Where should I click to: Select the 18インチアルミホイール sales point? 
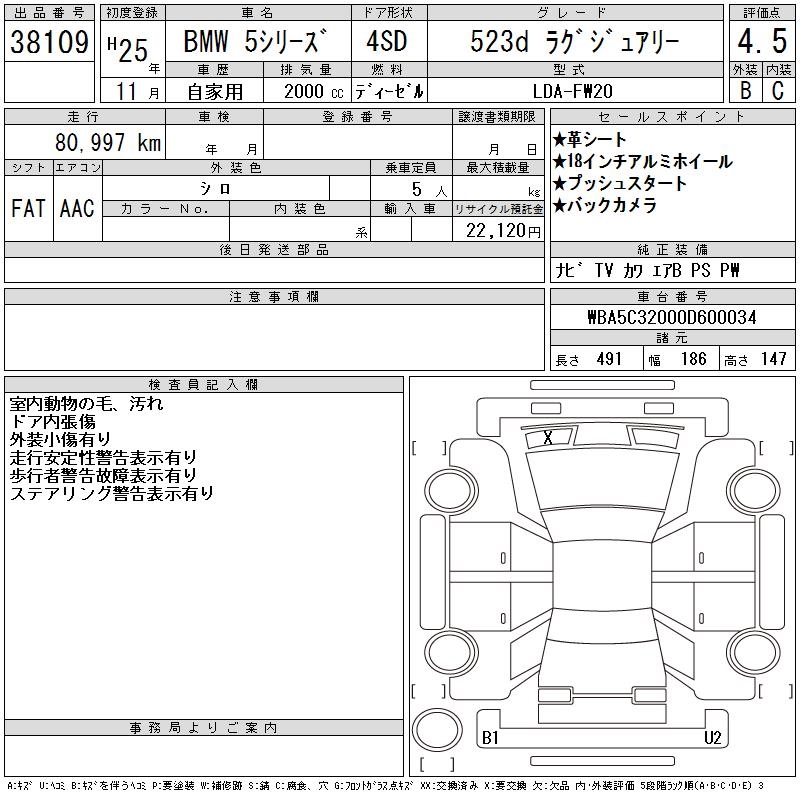pos(642,161)
